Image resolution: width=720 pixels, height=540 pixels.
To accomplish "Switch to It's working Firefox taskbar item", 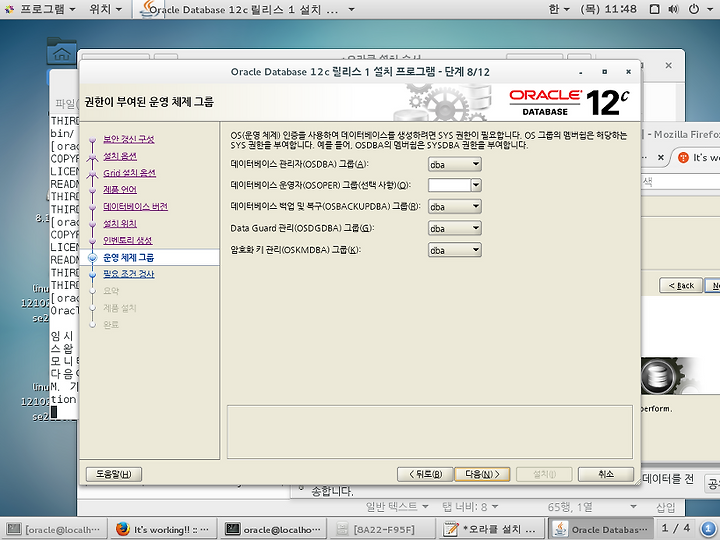I will click(163, 529).
